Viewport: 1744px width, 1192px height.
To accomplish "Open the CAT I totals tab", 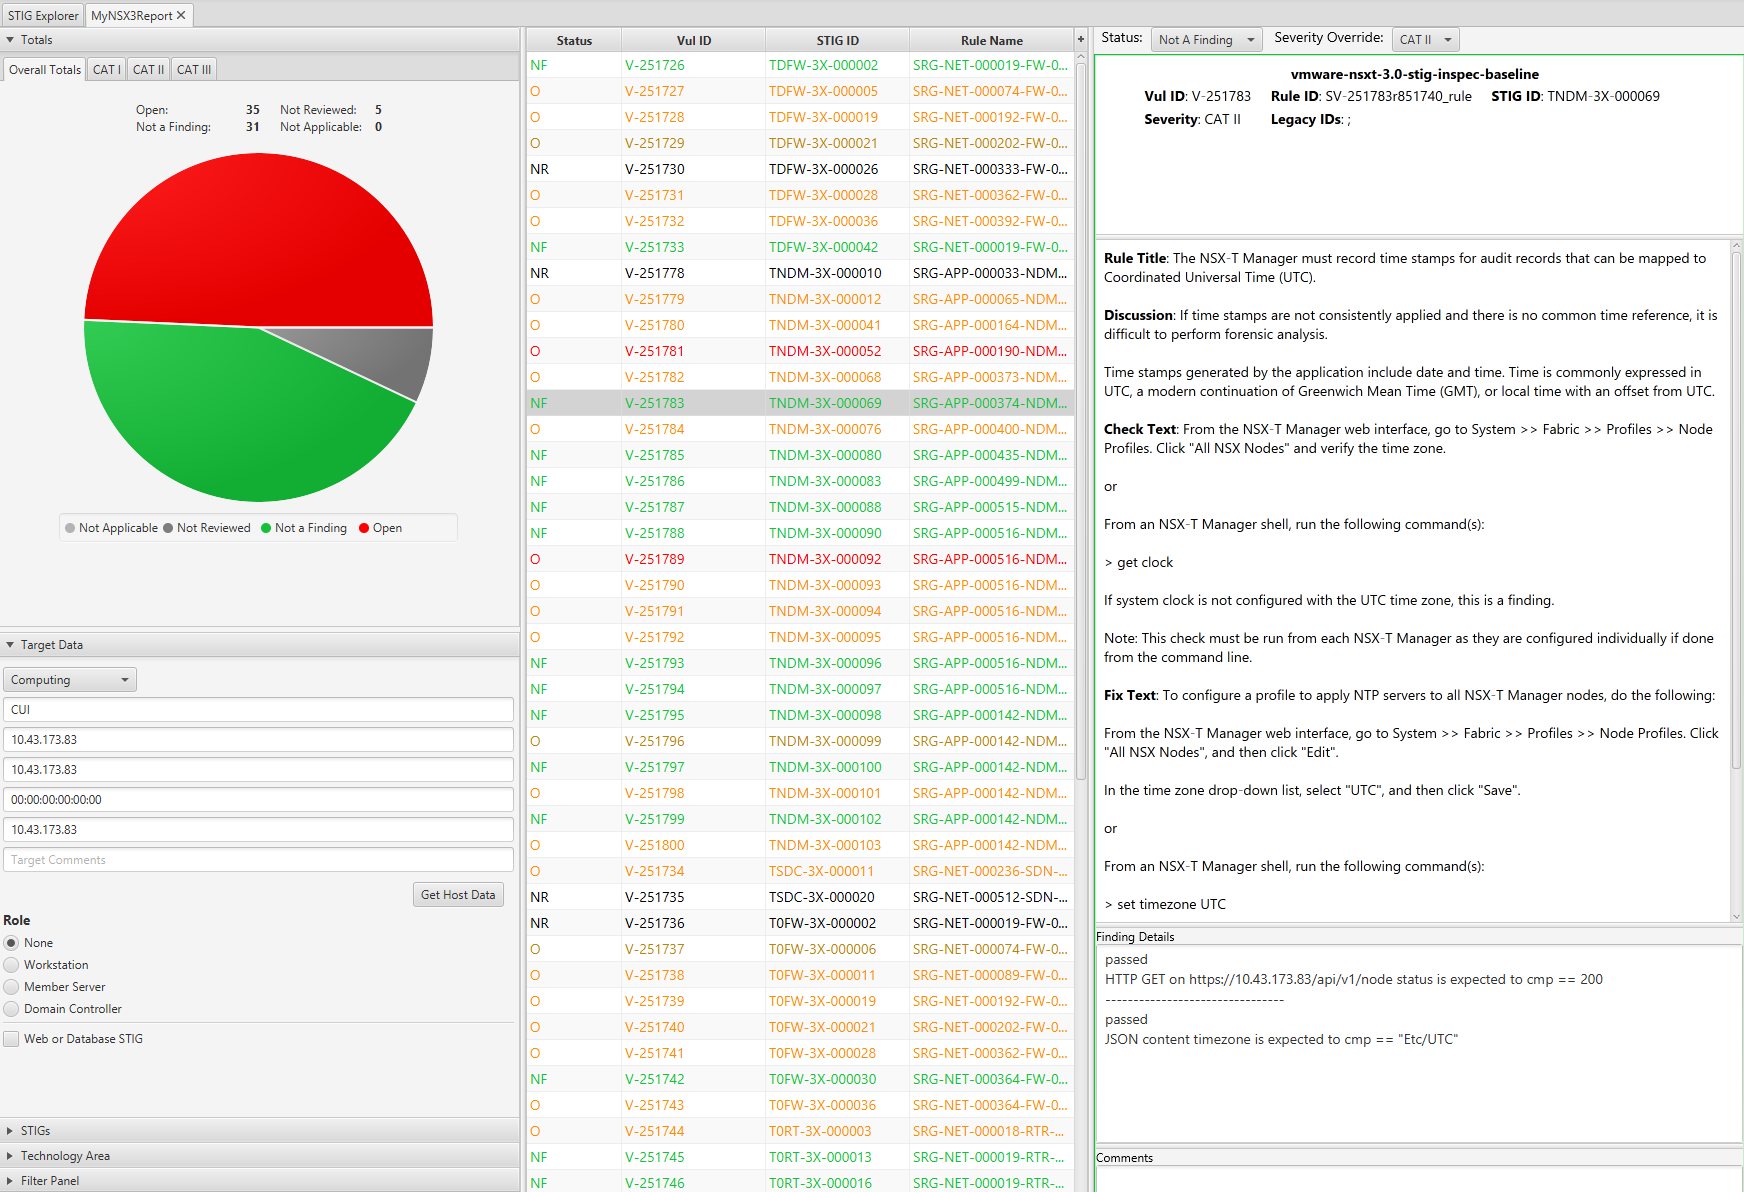I will tap(107, 69).
